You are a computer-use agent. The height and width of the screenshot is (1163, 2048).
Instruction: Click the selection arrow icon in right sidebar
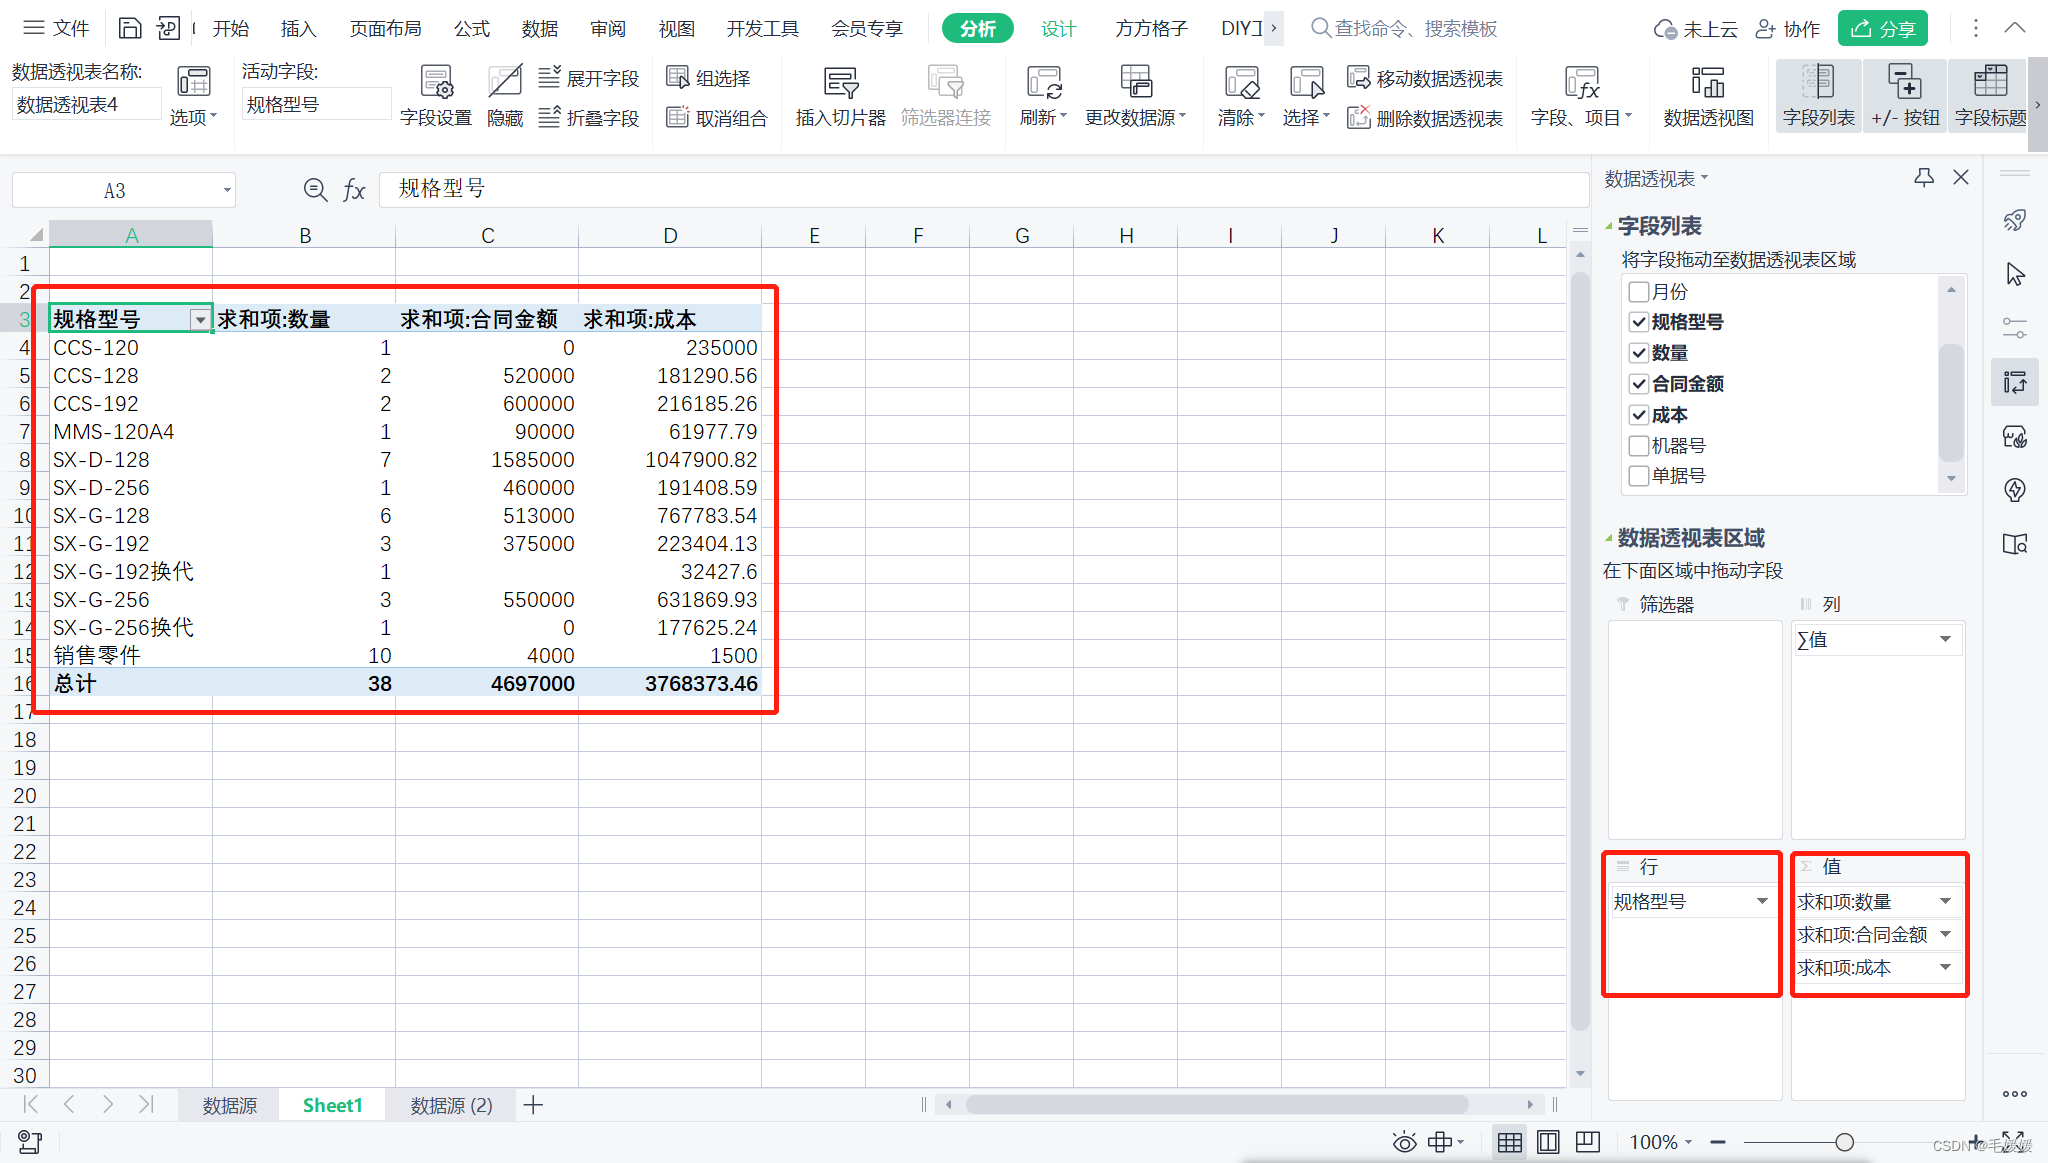click(2015, 274)
